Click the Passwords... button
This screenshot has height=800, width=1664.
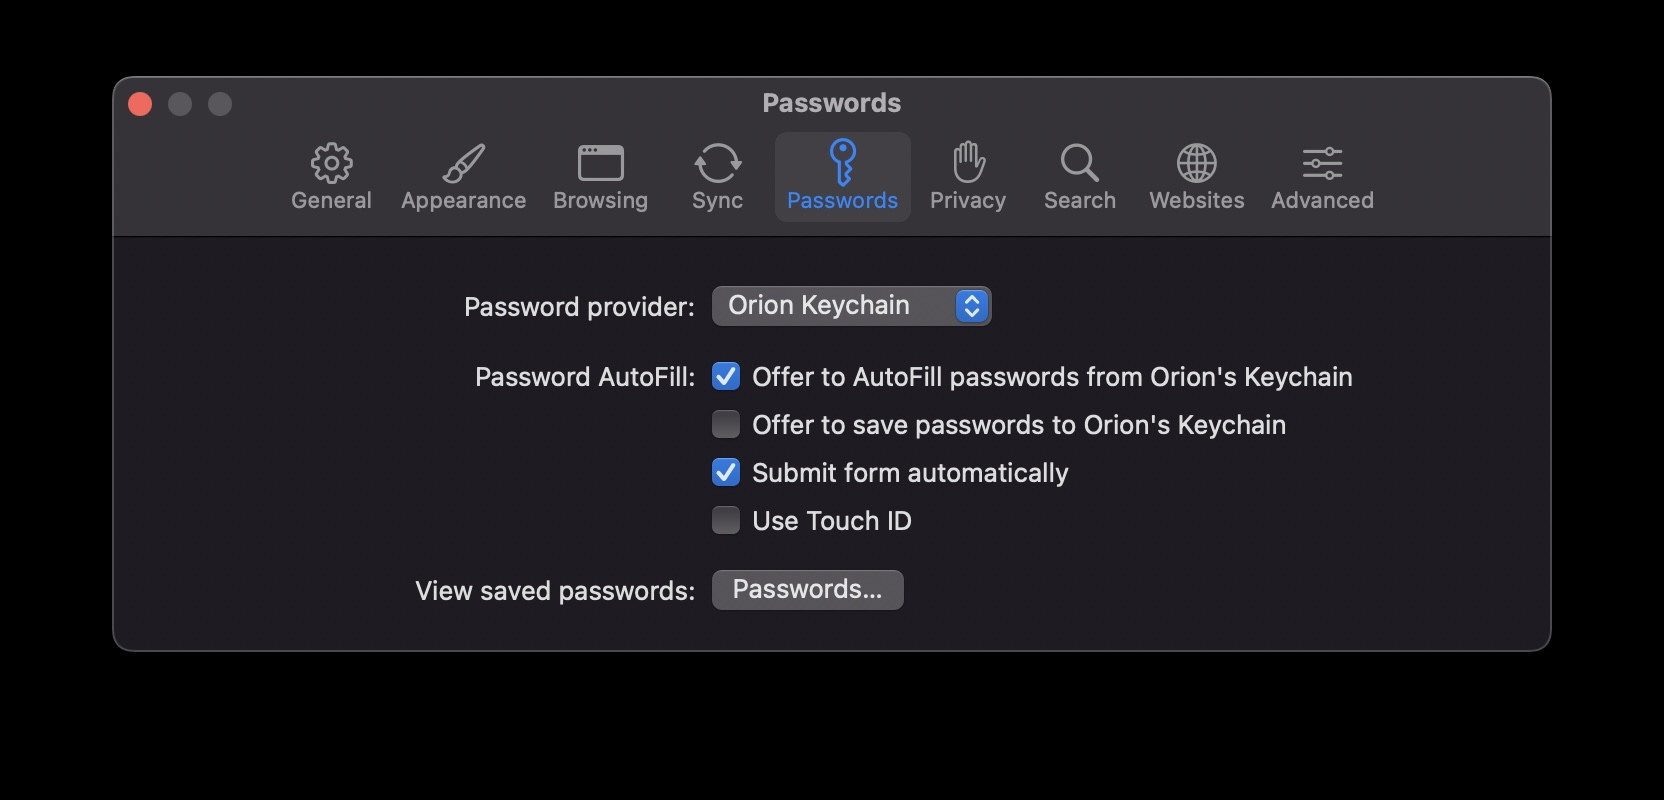click(x=807, y=590)
